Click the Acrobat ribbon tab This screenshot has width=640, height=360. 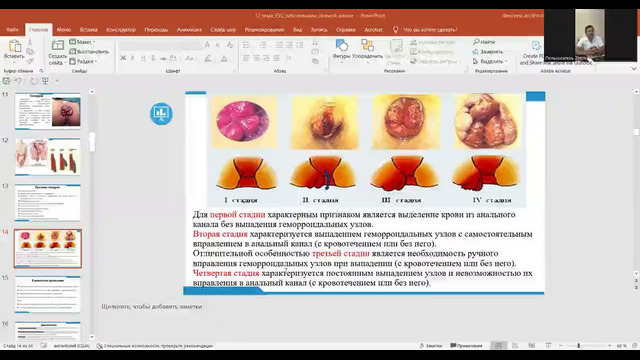[373, 29]
